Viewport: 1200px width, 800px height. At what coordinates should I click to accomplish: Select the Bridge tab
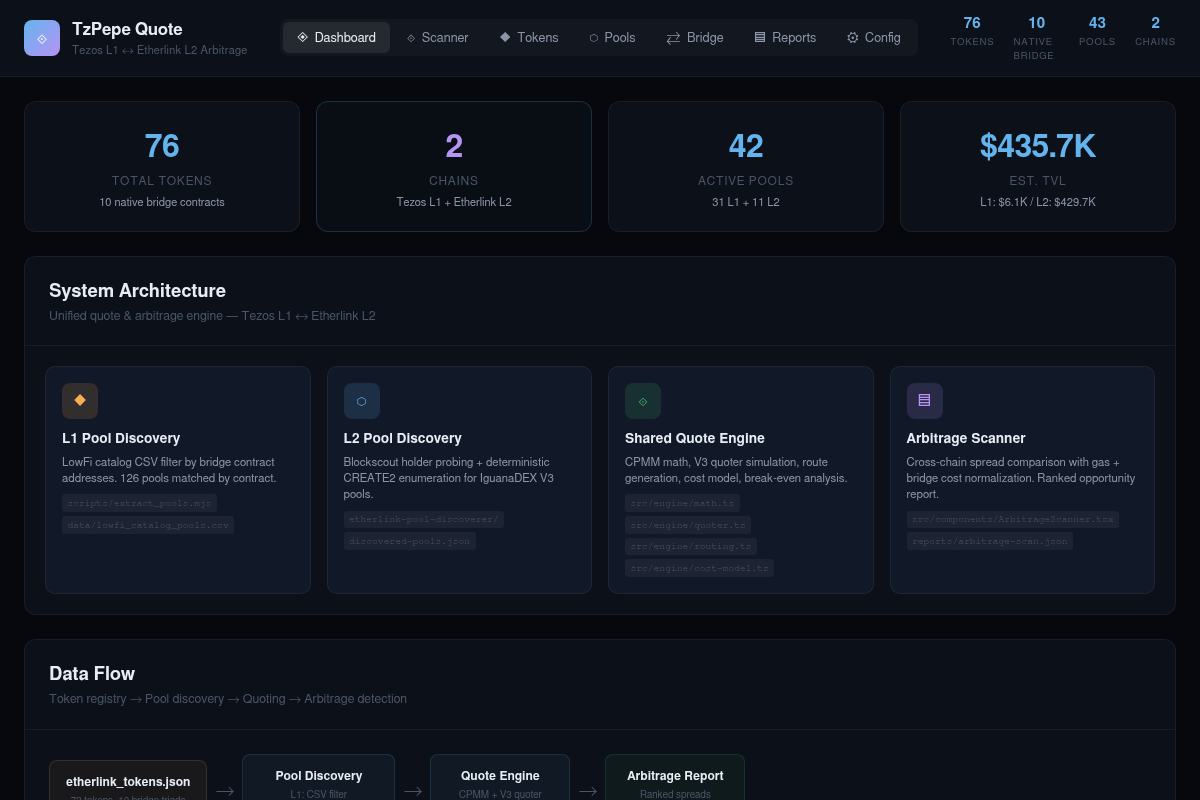(x=695, y=37)
